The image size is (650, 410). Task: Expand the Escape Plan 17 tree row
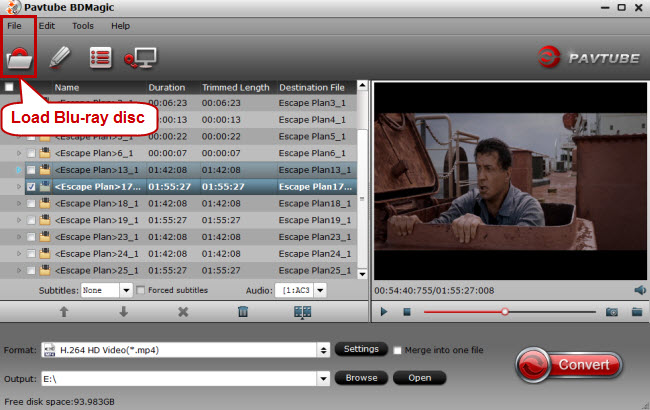[x=19, y=187]
